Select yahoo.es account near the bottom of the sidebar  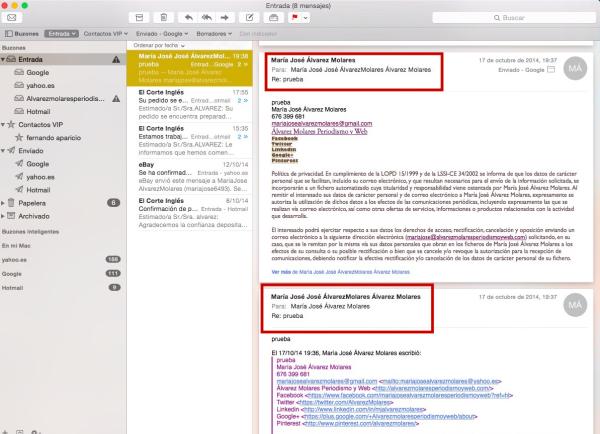[x=14, y=259]
